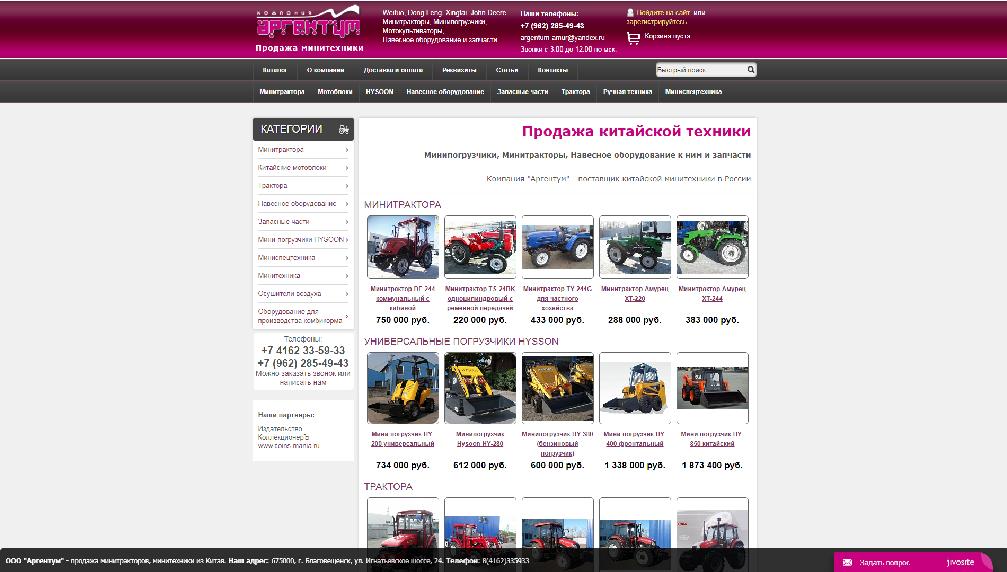This screenshot has height=572, width=1007.
Task: Click the Минитрактор Амурец XT-244 title link
Action: (712, 293)
